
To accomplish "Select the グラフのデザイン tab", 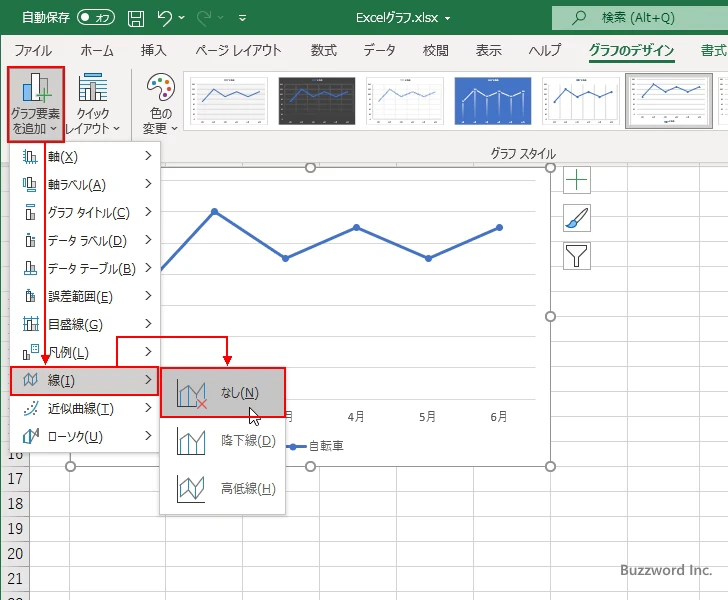I will click(631, 50).
